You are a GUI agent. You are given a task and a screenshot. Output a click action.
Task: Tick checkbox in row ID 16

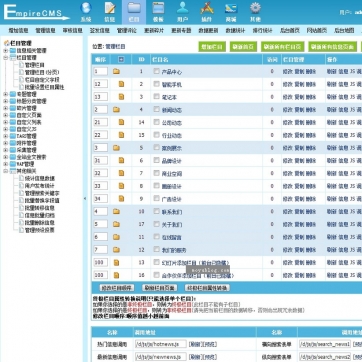(156, 275)
